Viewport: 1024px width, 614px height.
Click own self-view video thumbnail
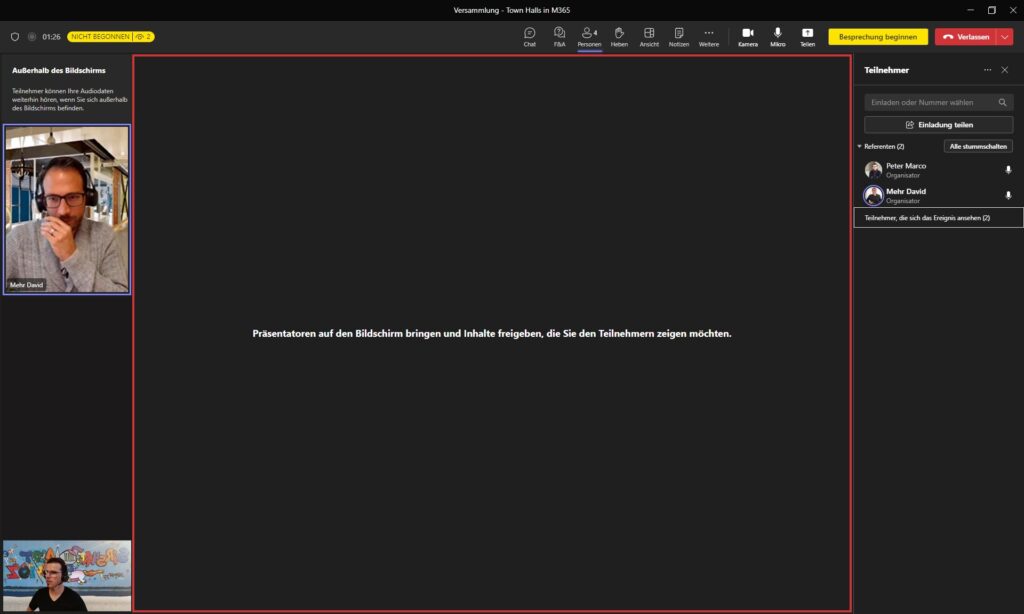pyautogui.click(x=67, y=575)
